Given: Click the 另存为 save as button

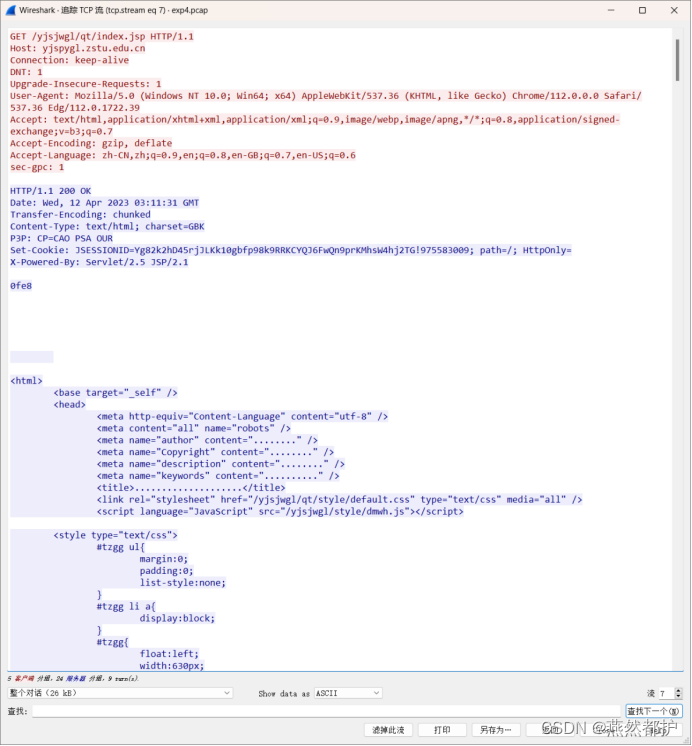Looking at the screenshot, I should [495, 730].
